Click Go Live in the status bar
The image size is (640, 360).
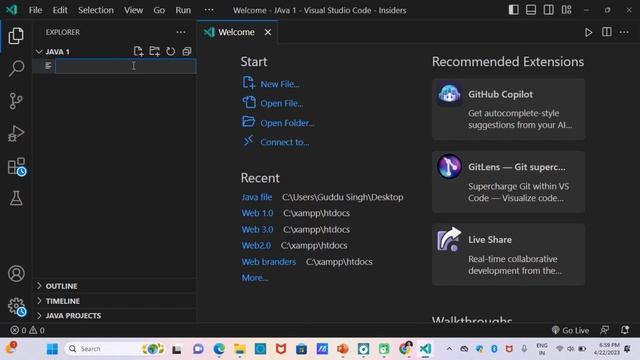pos(570,330)
